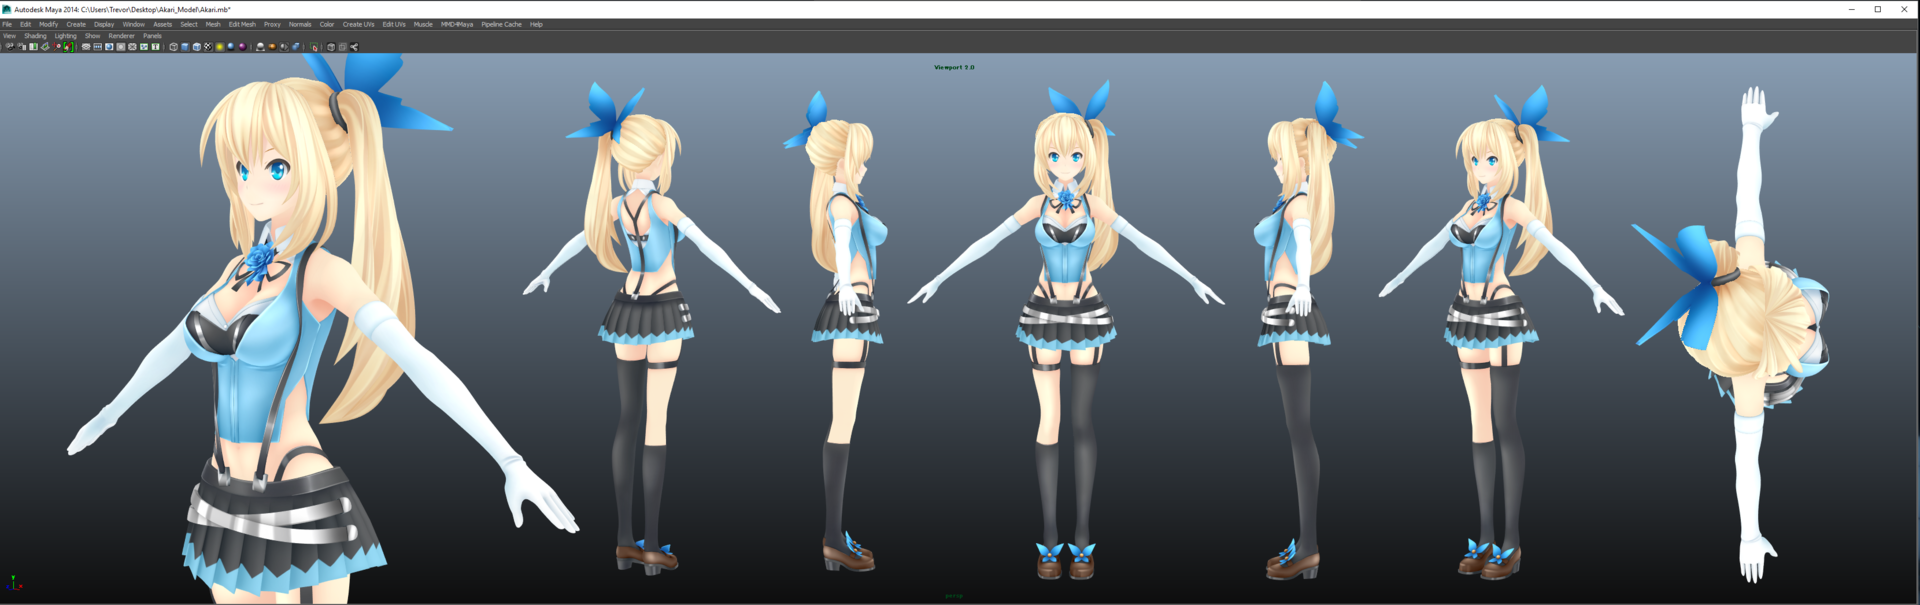Enable Use All Lights yellow bulb
Image resolution: width=1920 pixels, height=605 pixels.
[220, 47]
